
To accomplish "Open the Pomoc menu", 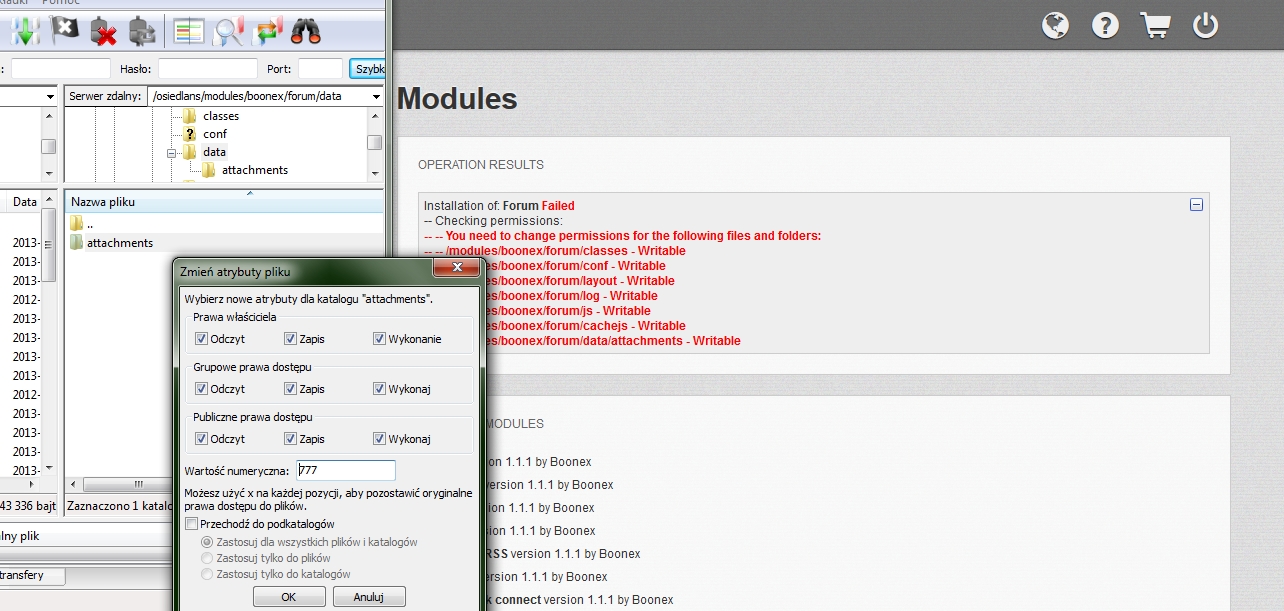I will point(60,3).
